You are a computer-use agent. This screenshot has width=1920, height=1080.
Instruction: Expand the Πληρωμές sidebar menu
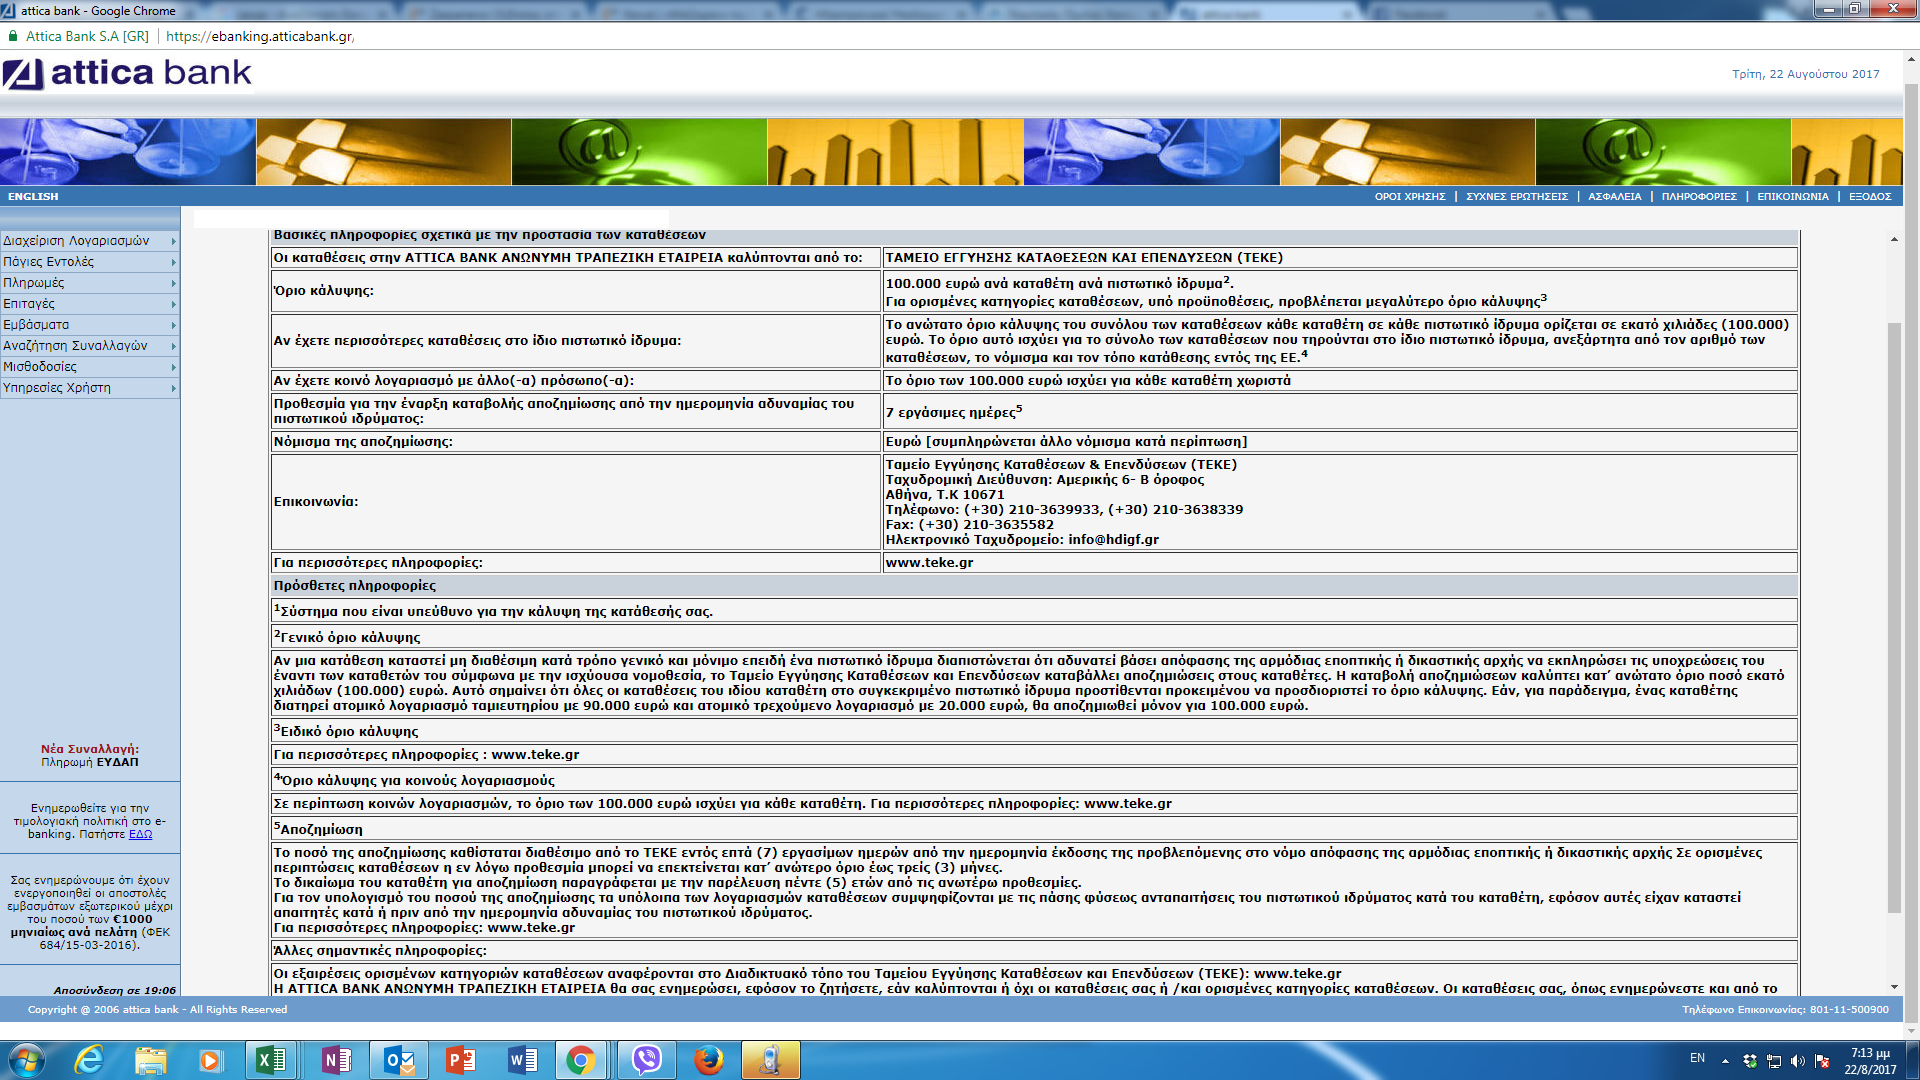coord(89,283)
